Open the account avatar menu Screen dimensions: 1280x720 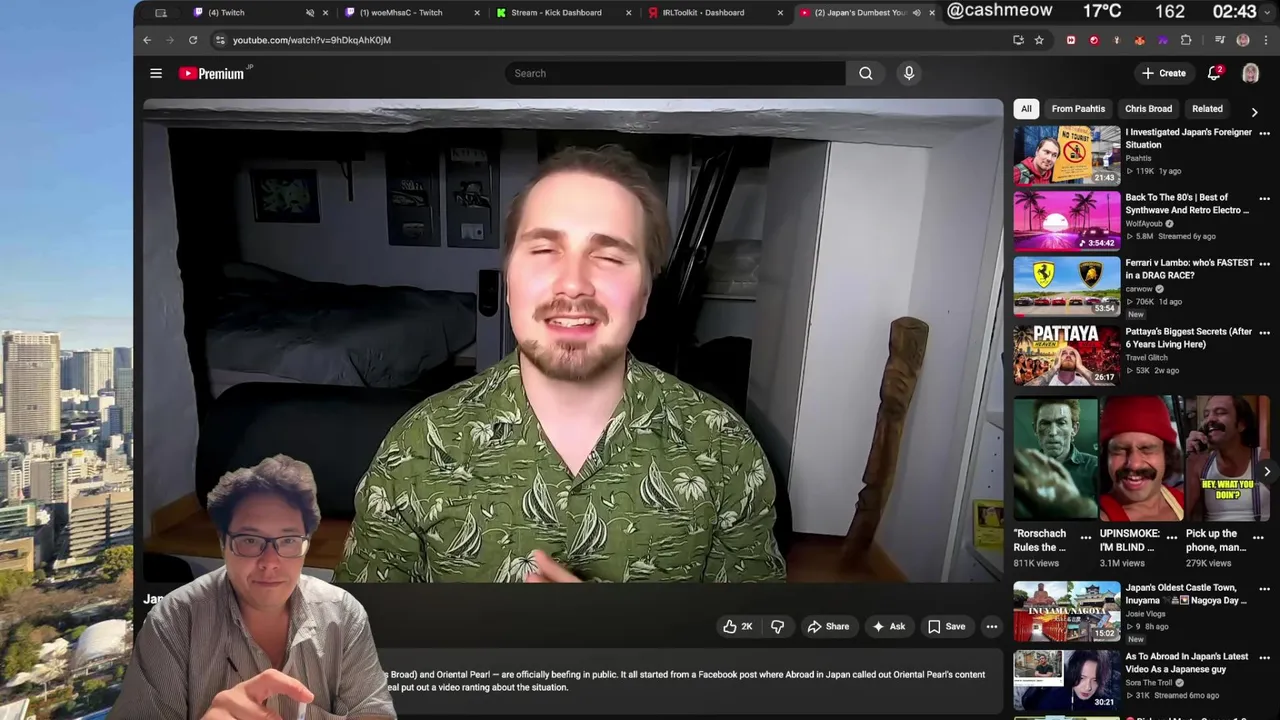[1250, 73]
